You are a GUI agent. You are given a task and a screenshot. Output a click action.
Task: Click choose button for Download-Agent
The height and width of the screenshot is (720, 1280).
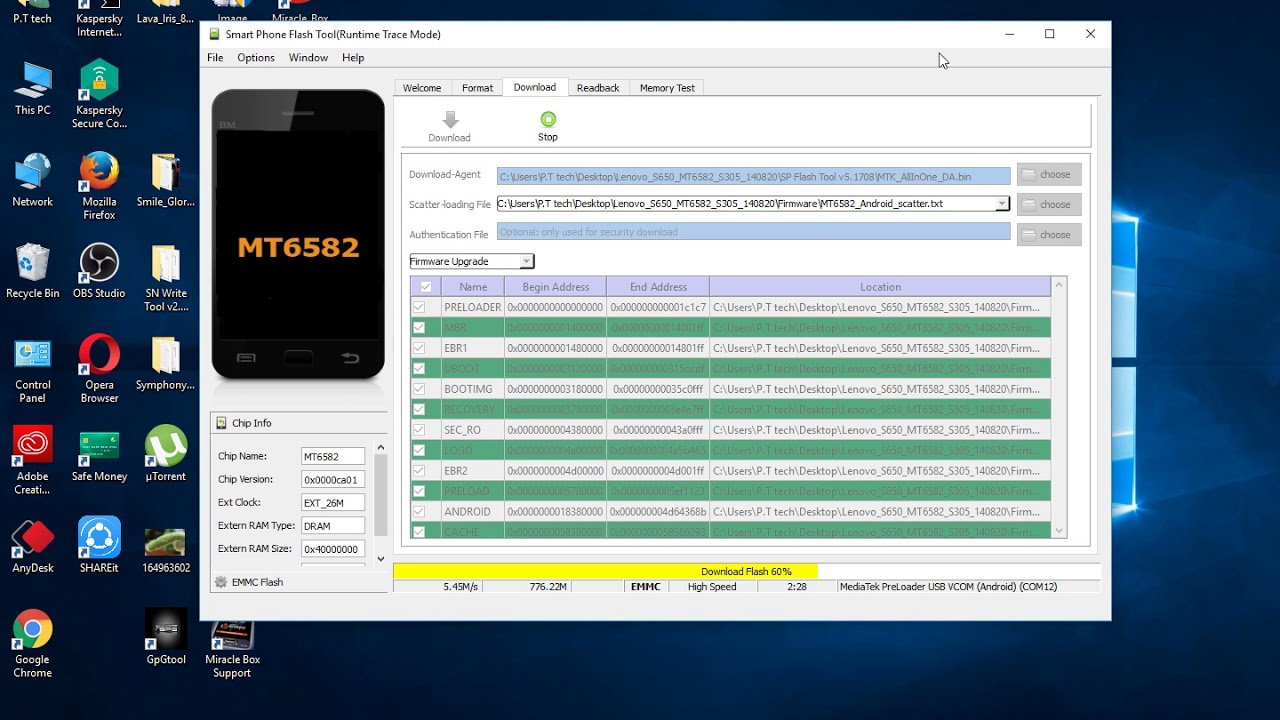[1049, 174]
